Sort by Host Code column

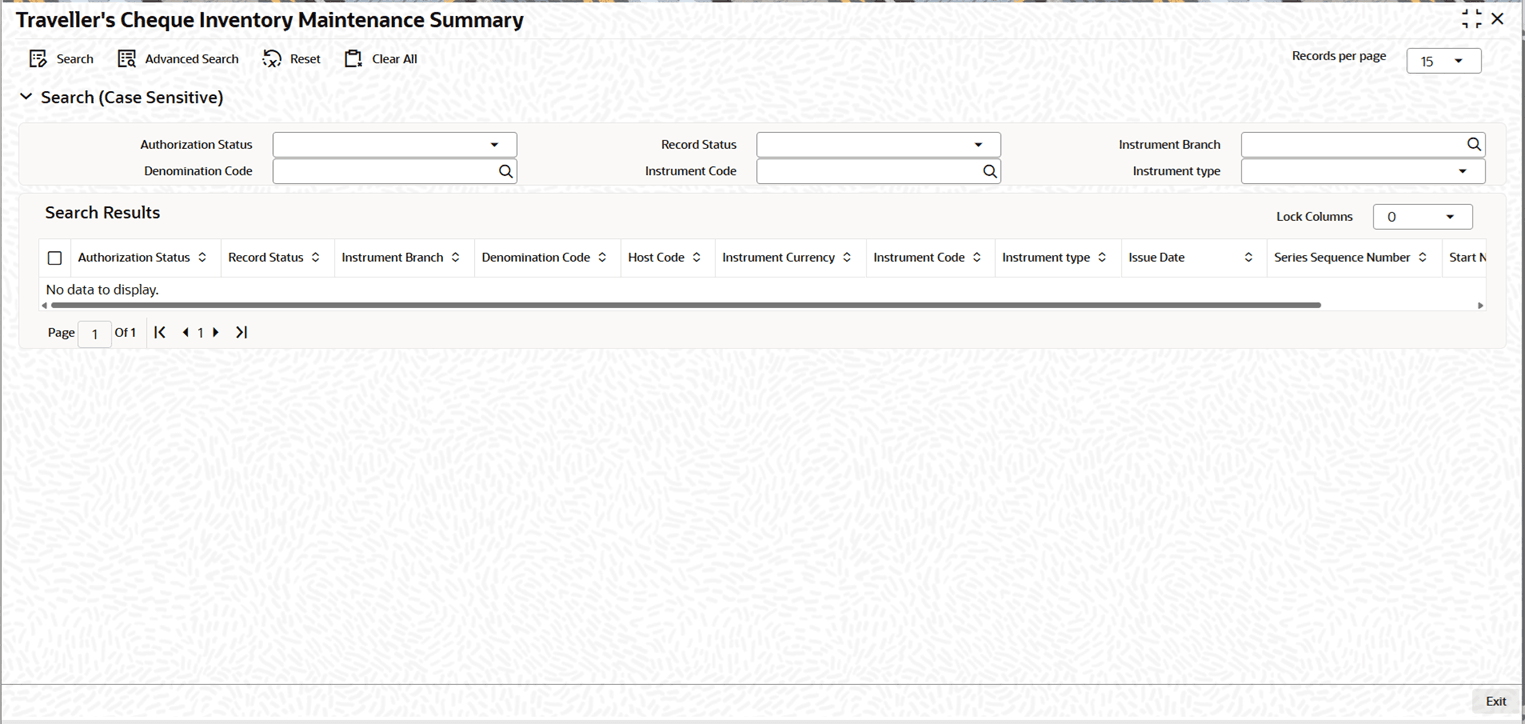696,258
